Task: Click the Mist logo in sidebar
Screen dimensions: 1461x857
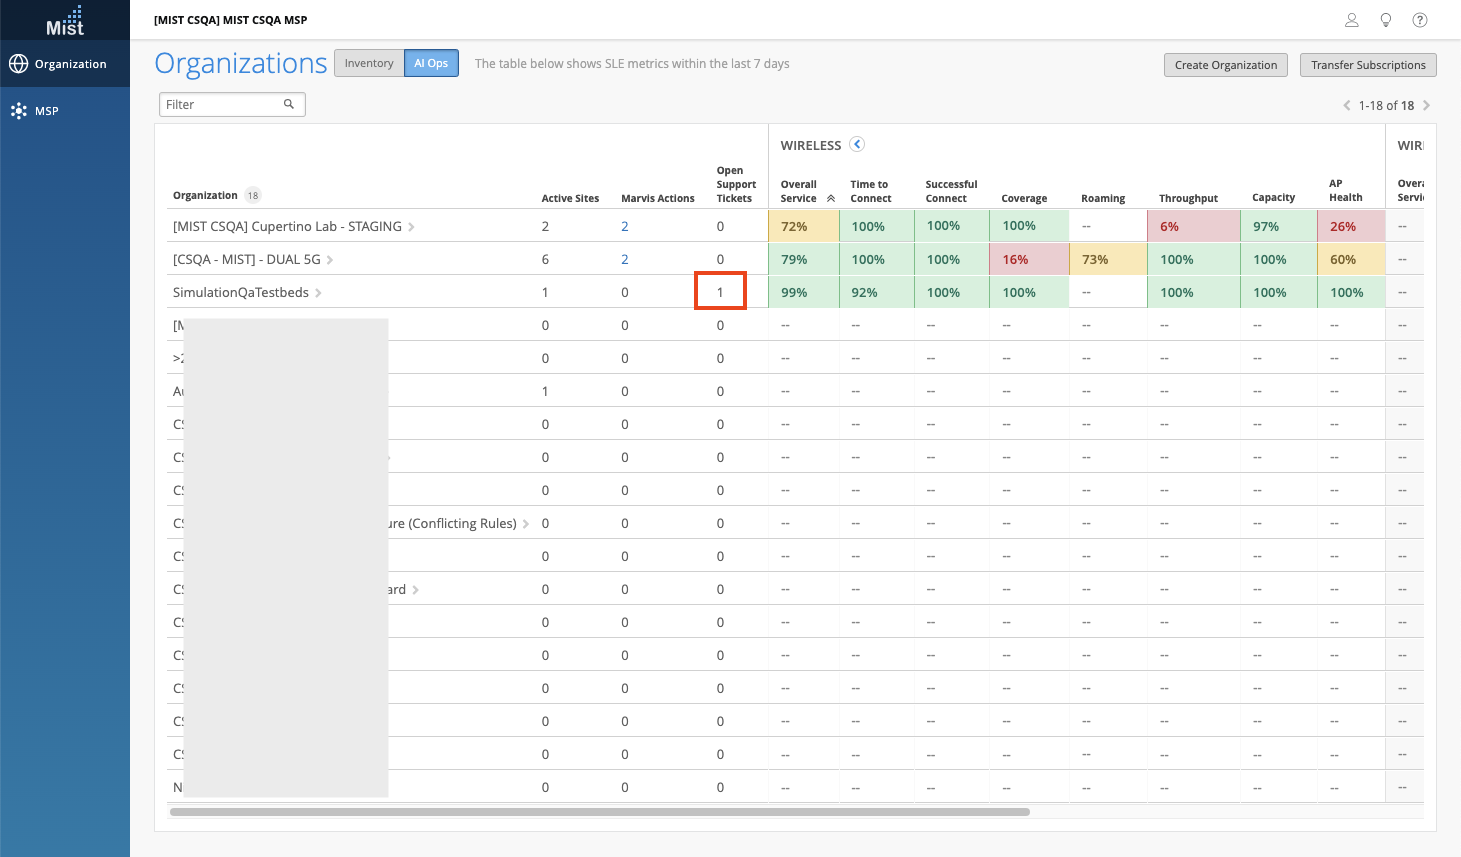Action: point(65,20)
